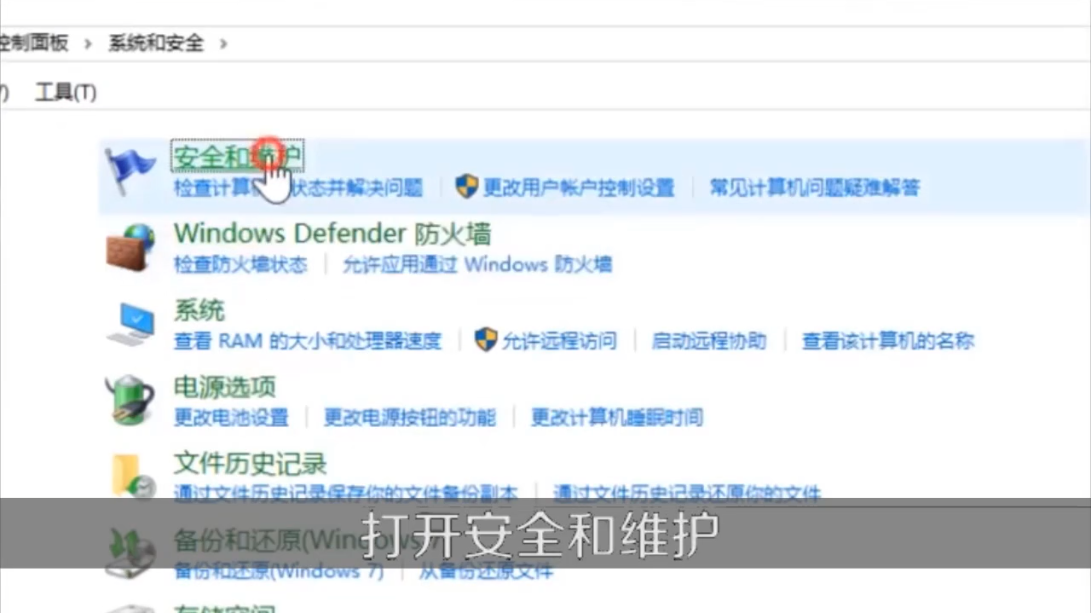Viewport: 1091px width, 613px height.
Task: Open Windows Defender 防火墙 heading
Action: click(x=333, y=234)
